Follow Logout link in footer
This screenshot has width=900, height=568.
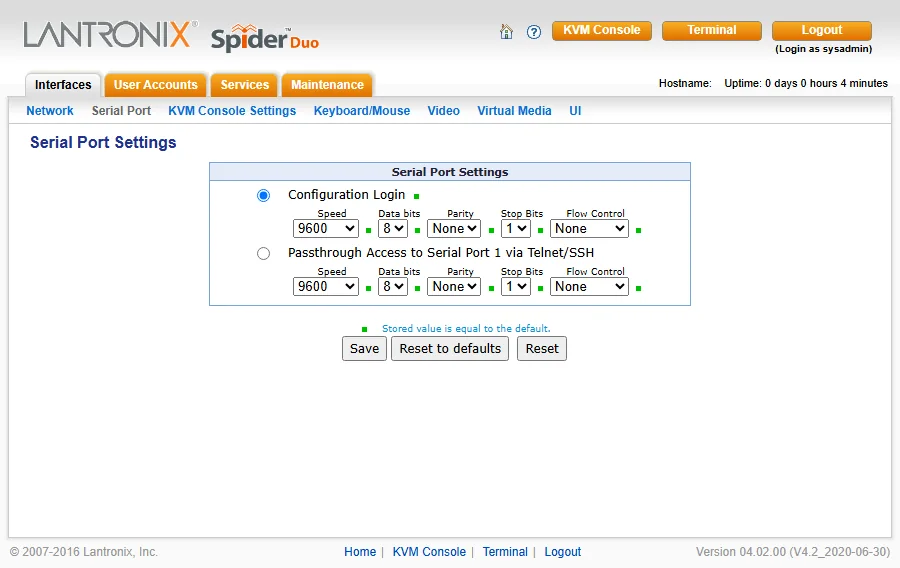coord(562,552)
